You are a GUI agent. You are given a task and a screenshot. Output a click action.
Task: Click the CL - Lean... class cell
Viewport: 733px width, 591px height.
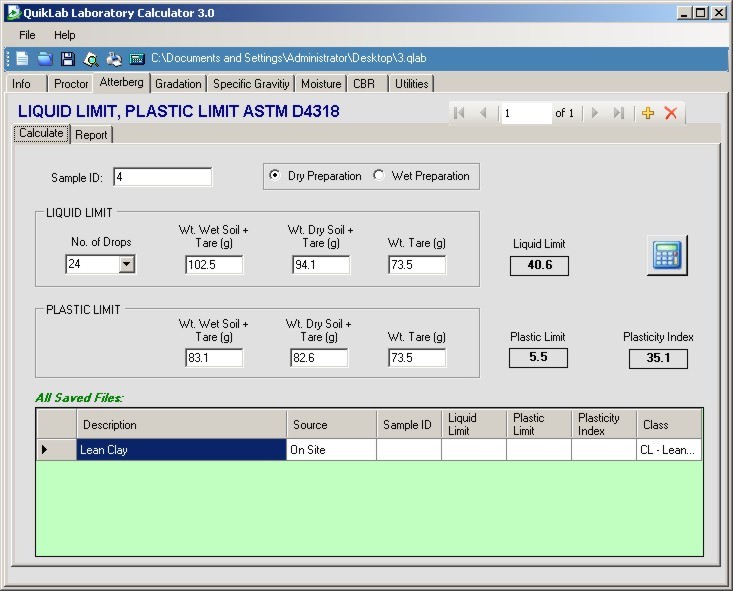point(669,450)
